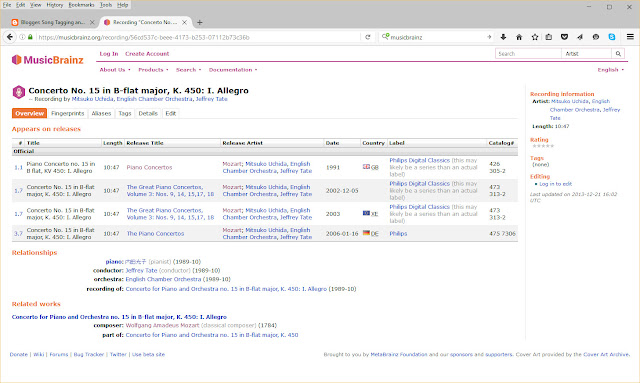This screenshot has width=640, height=383.
Task: Open the Help menu
Action: click(x=122, y=5)
